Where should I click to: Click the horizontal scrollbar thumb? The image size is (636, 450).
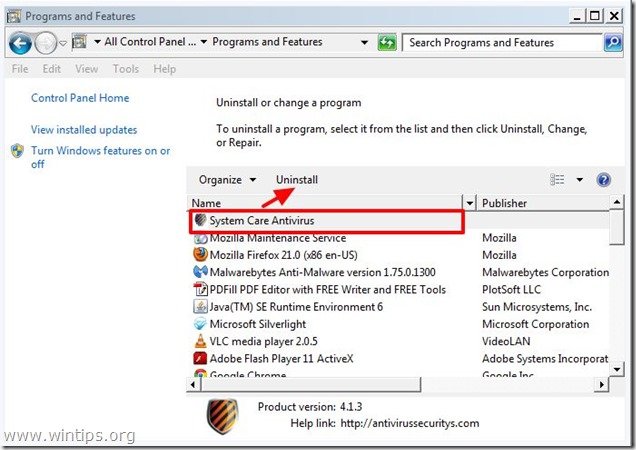click(311, 384)
